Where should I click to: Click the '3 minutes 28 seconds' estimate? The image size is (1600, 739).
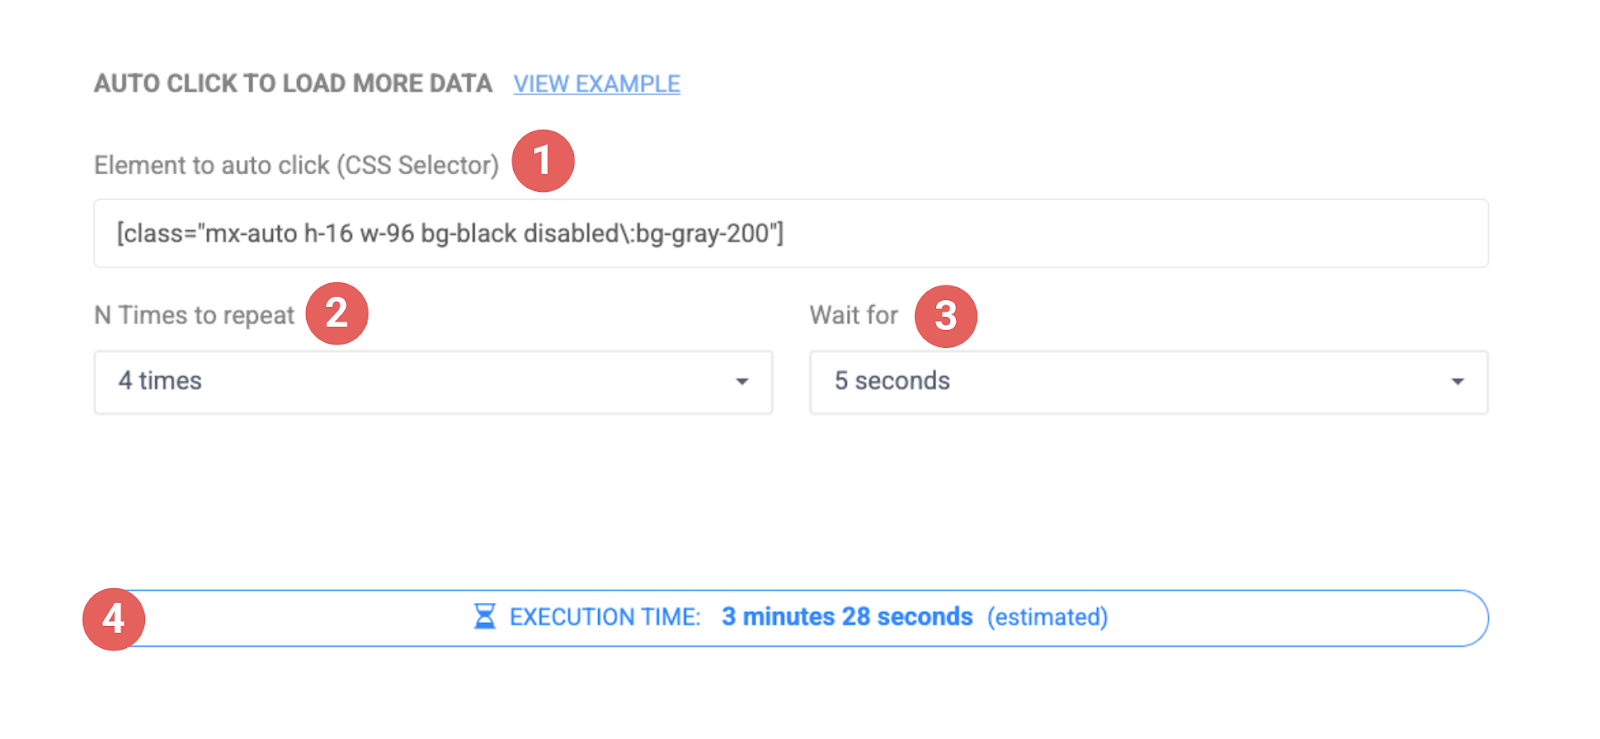pyautogui.click(x=847, y=617)
